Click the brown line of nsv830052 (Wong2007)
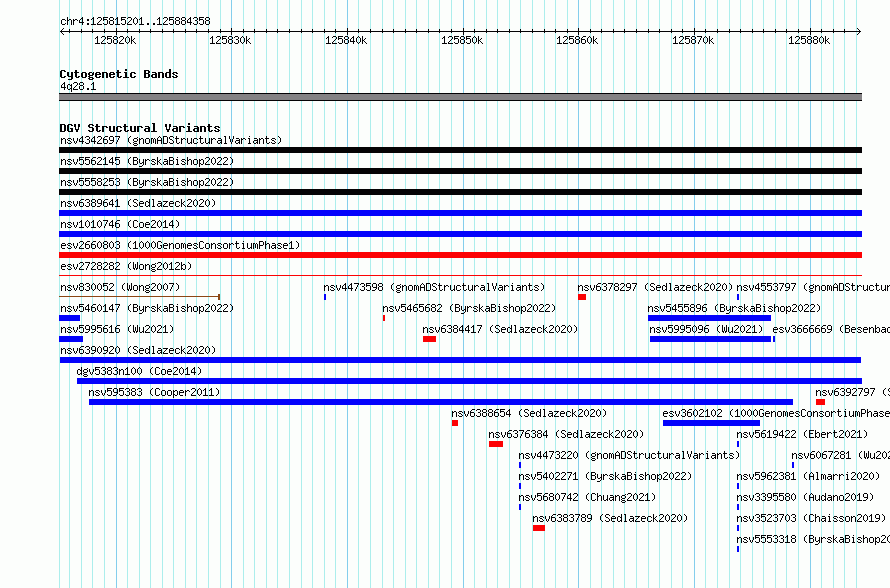This screenshot has height=588, width=890. [140, 297]
